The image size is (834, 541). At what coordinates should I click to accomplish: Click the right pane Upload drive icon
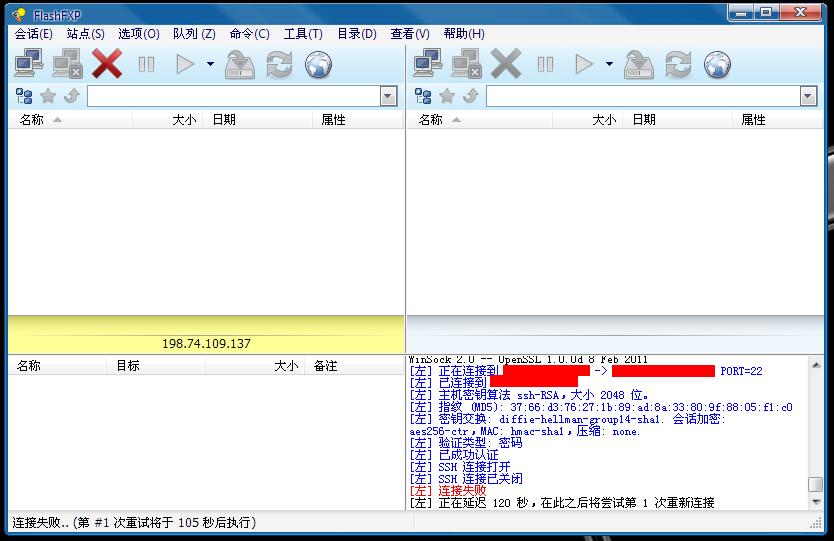click(639, 64)
